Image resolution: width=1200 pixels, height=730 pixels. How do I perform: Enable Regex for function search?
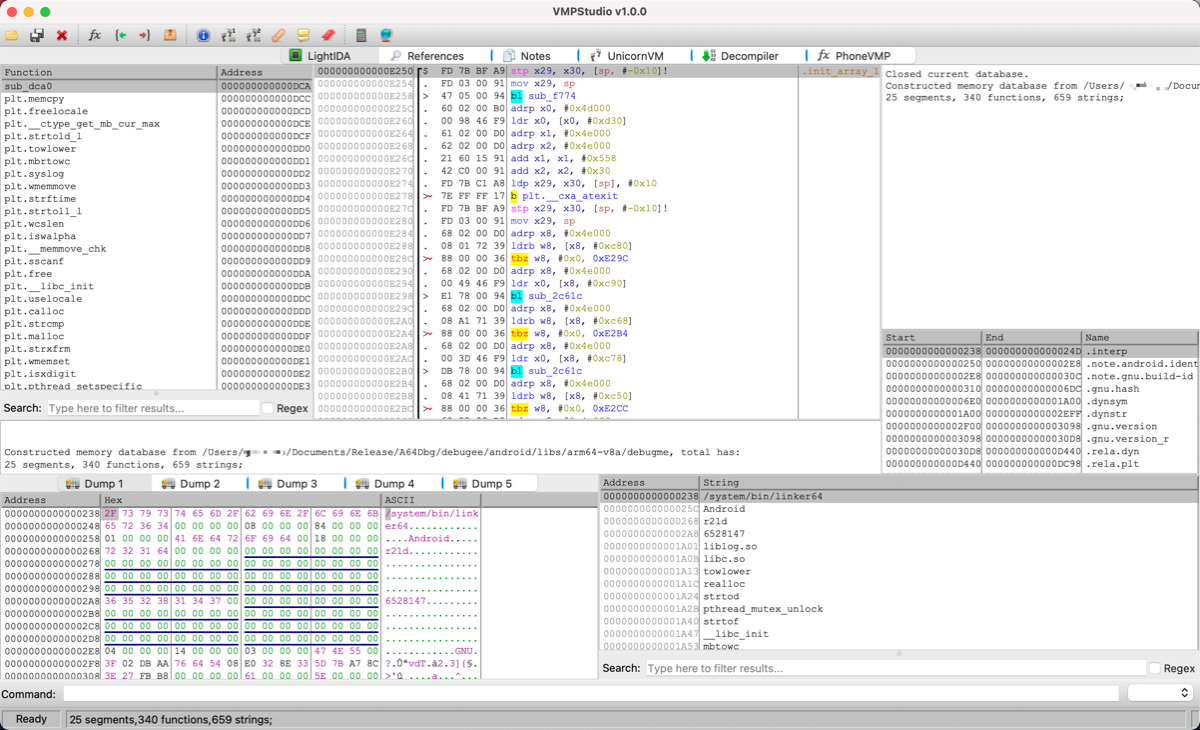(268, 408)
